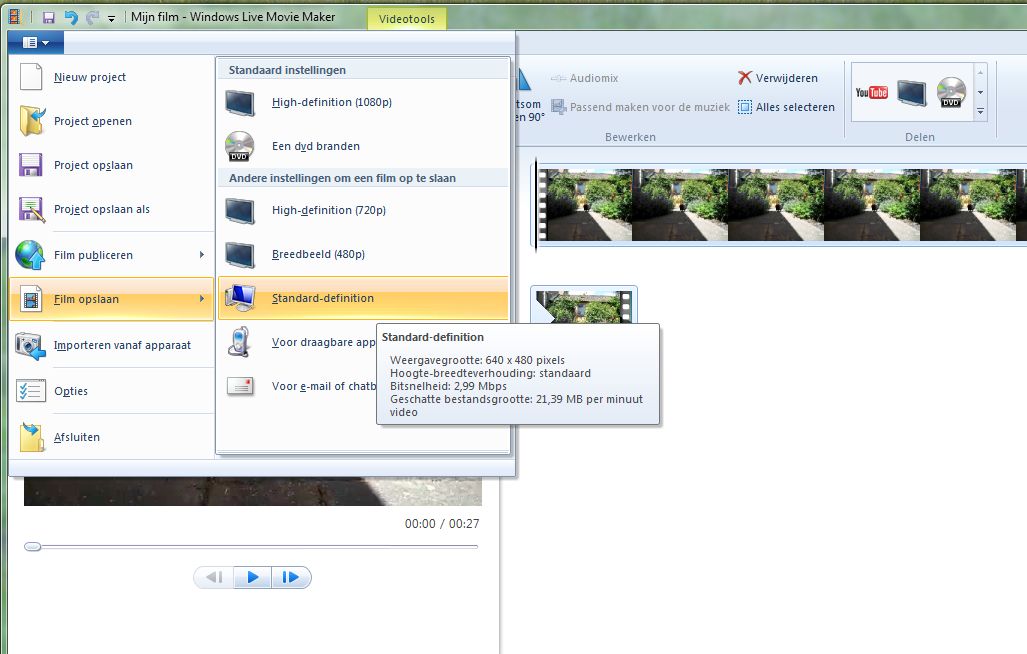Click the undo arrow in title bar
The height and width of the screenshot is (654, 1027).
point(70,17)
